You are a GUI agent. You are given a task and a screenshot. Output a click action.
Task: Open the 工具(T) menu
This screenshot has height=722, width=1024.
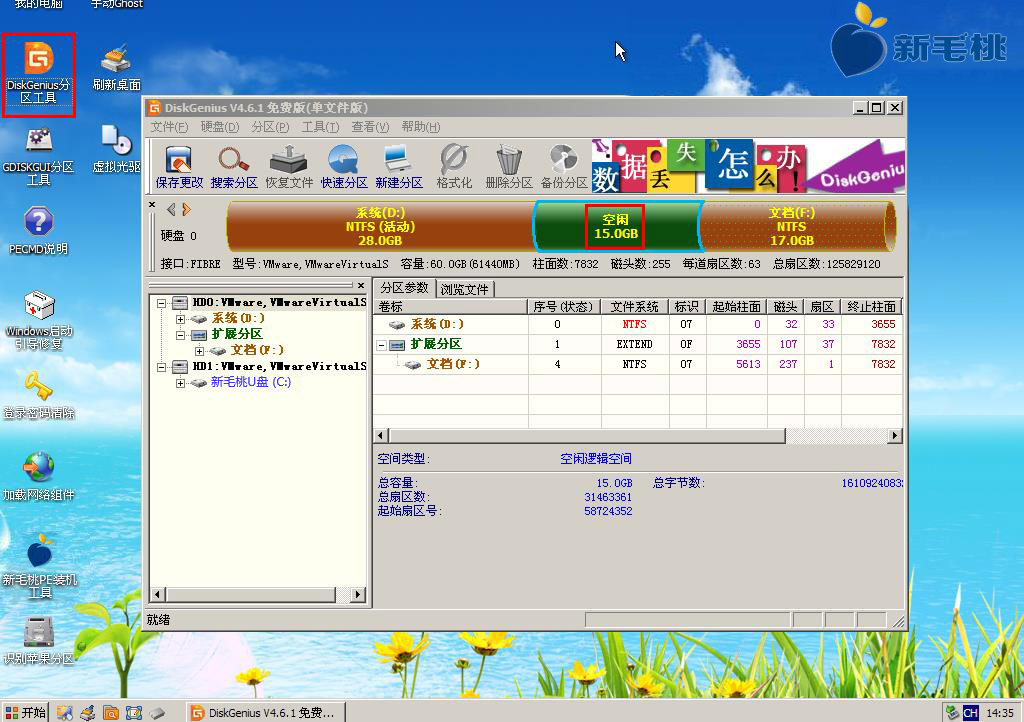(320, 127)
